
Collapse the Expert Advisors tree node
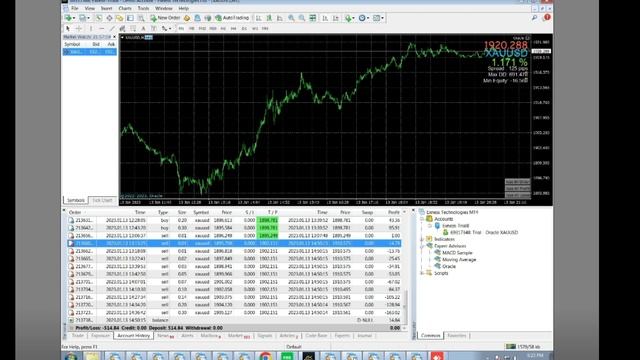point(422,246)
